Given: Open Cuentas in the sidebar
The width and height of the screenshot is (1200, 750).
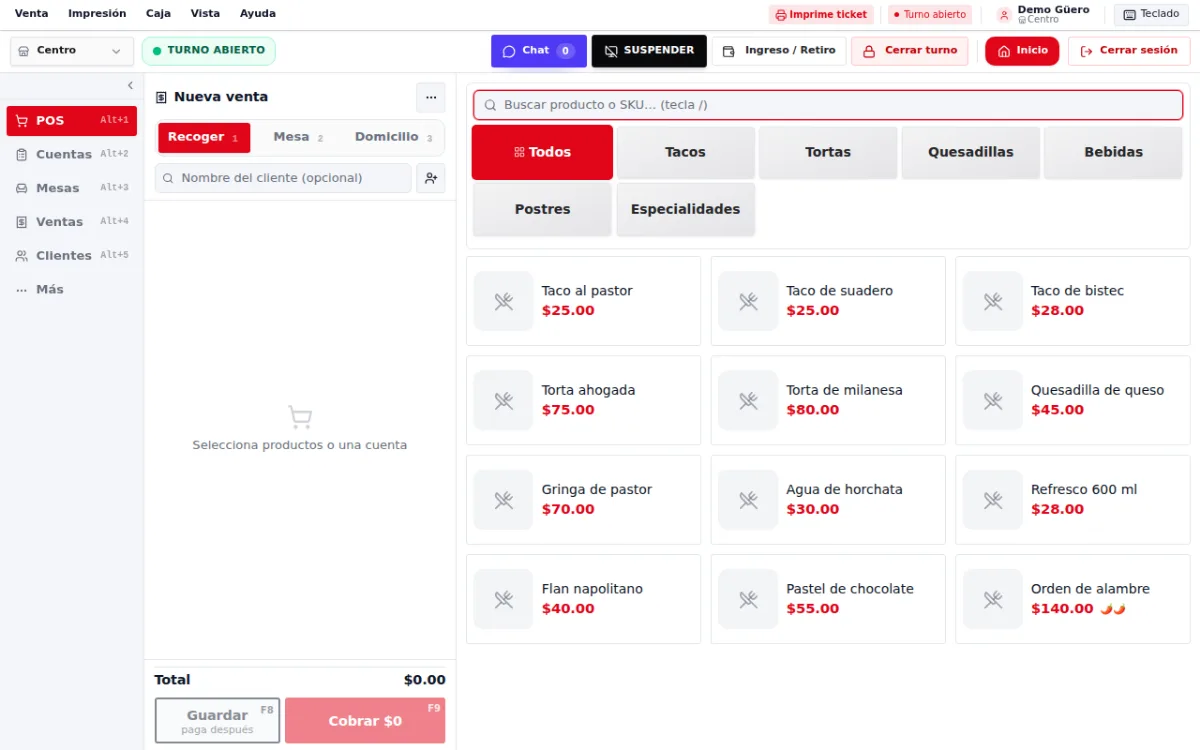Looking at the screenshot, I should [x=72, y=155].
